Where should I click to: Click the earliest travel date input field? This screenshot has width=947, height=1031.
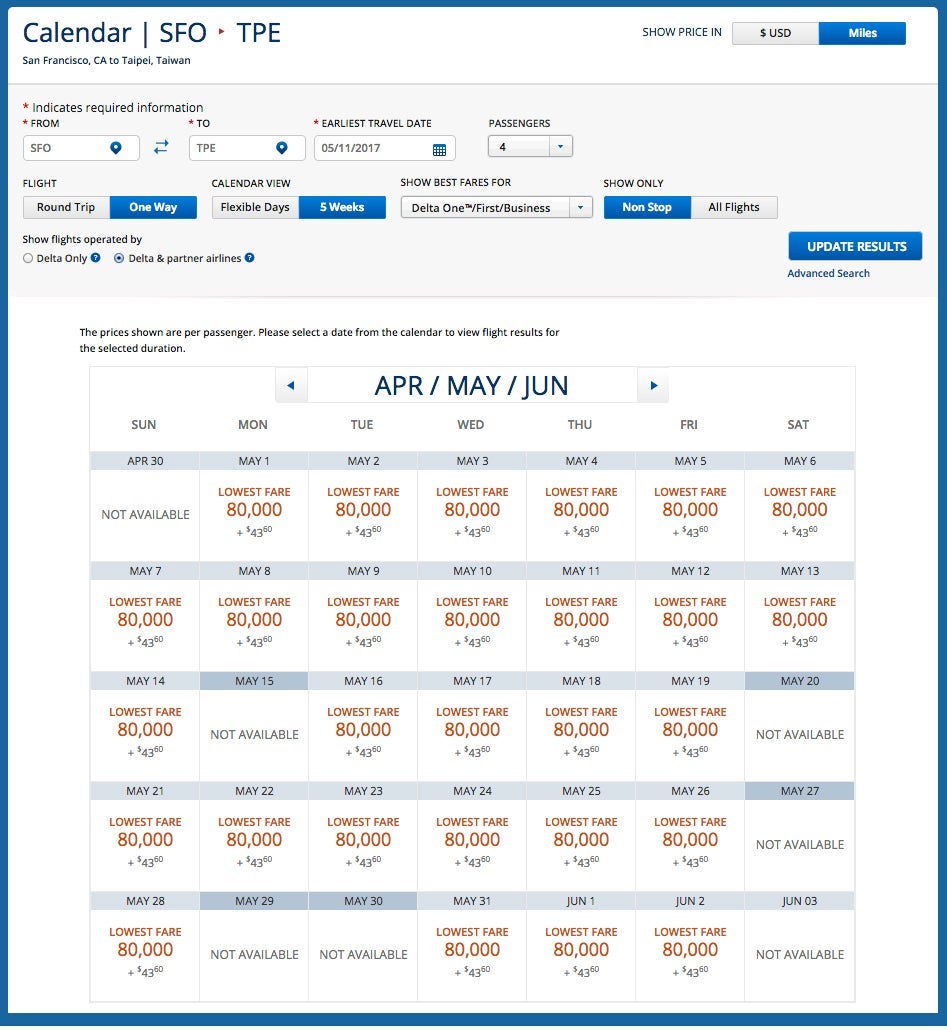[370, 149]
